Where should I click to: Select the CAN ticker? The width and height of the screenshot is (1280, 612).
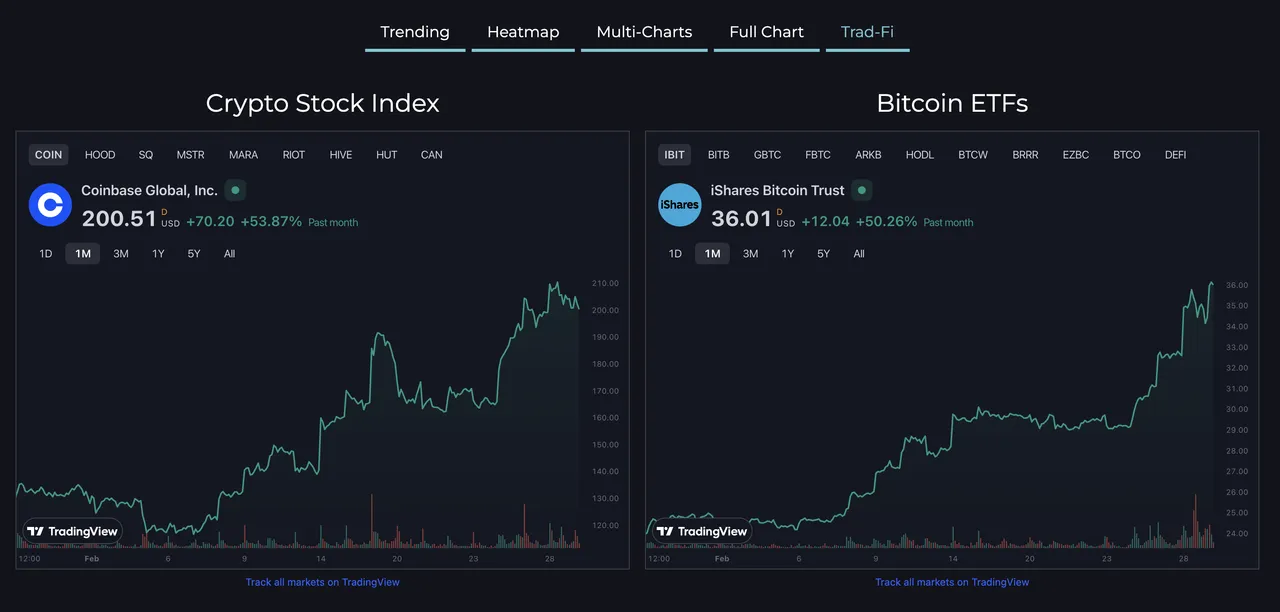click(431, 155)
